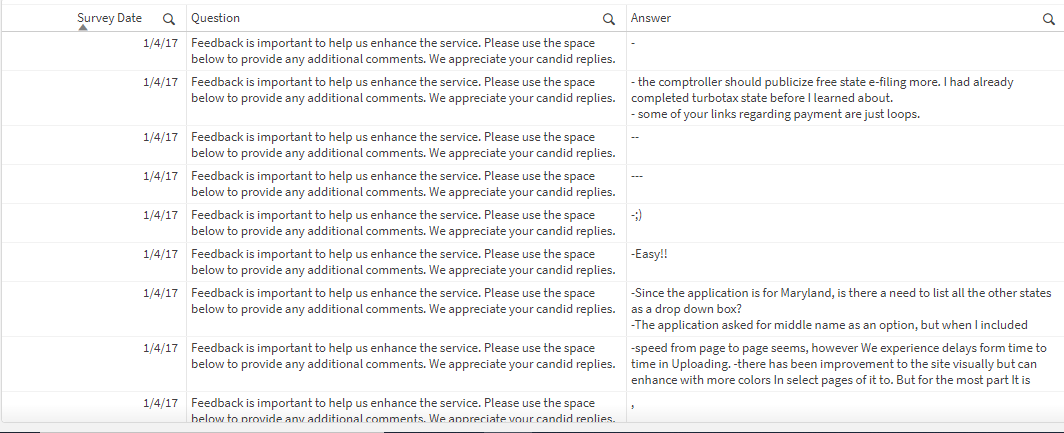This screenshot has width=1064, height=433.
Task: Click the Question text in the "-;)" row
Action: (403, 223)
